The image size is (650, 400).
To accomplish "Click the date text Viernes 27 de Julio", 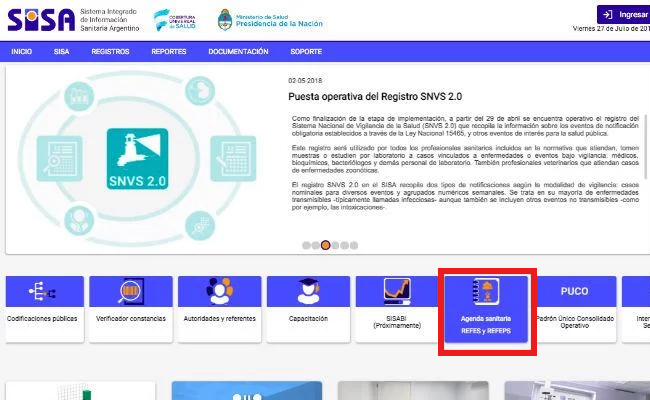I will point(611,29).
